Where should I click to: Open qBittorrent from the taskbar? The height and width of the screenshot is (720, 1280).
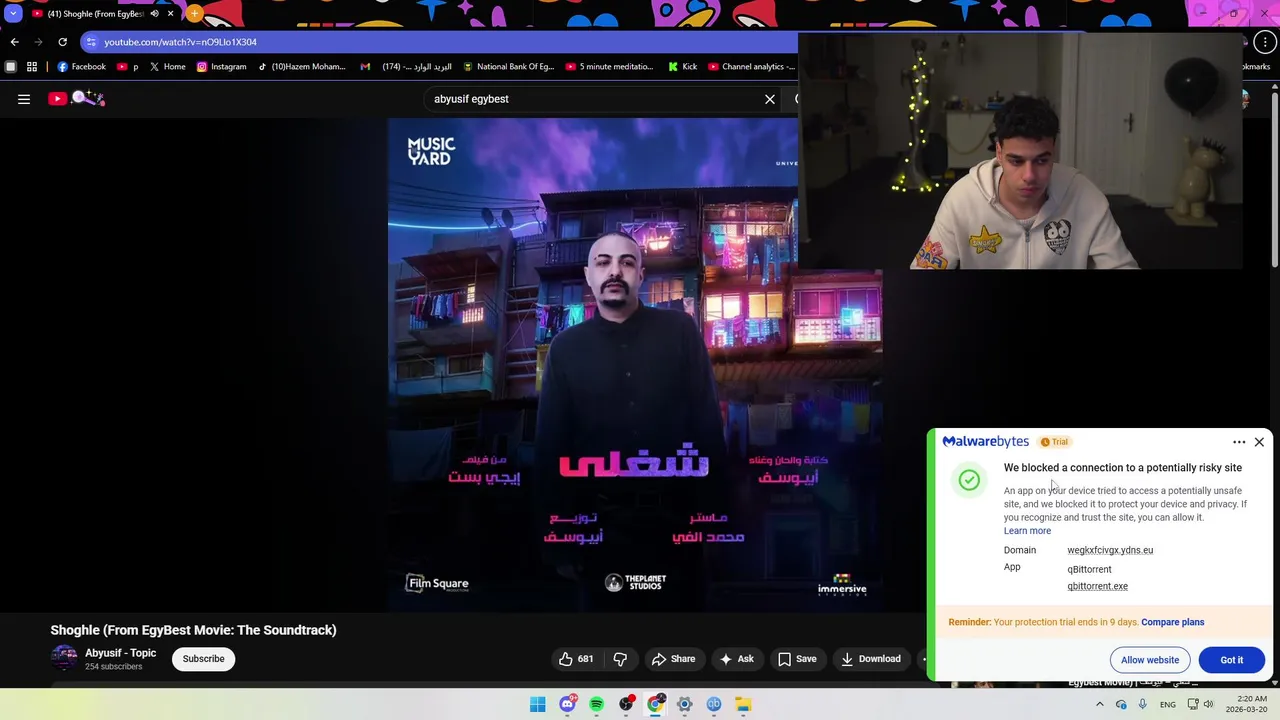tap(714, 704)
